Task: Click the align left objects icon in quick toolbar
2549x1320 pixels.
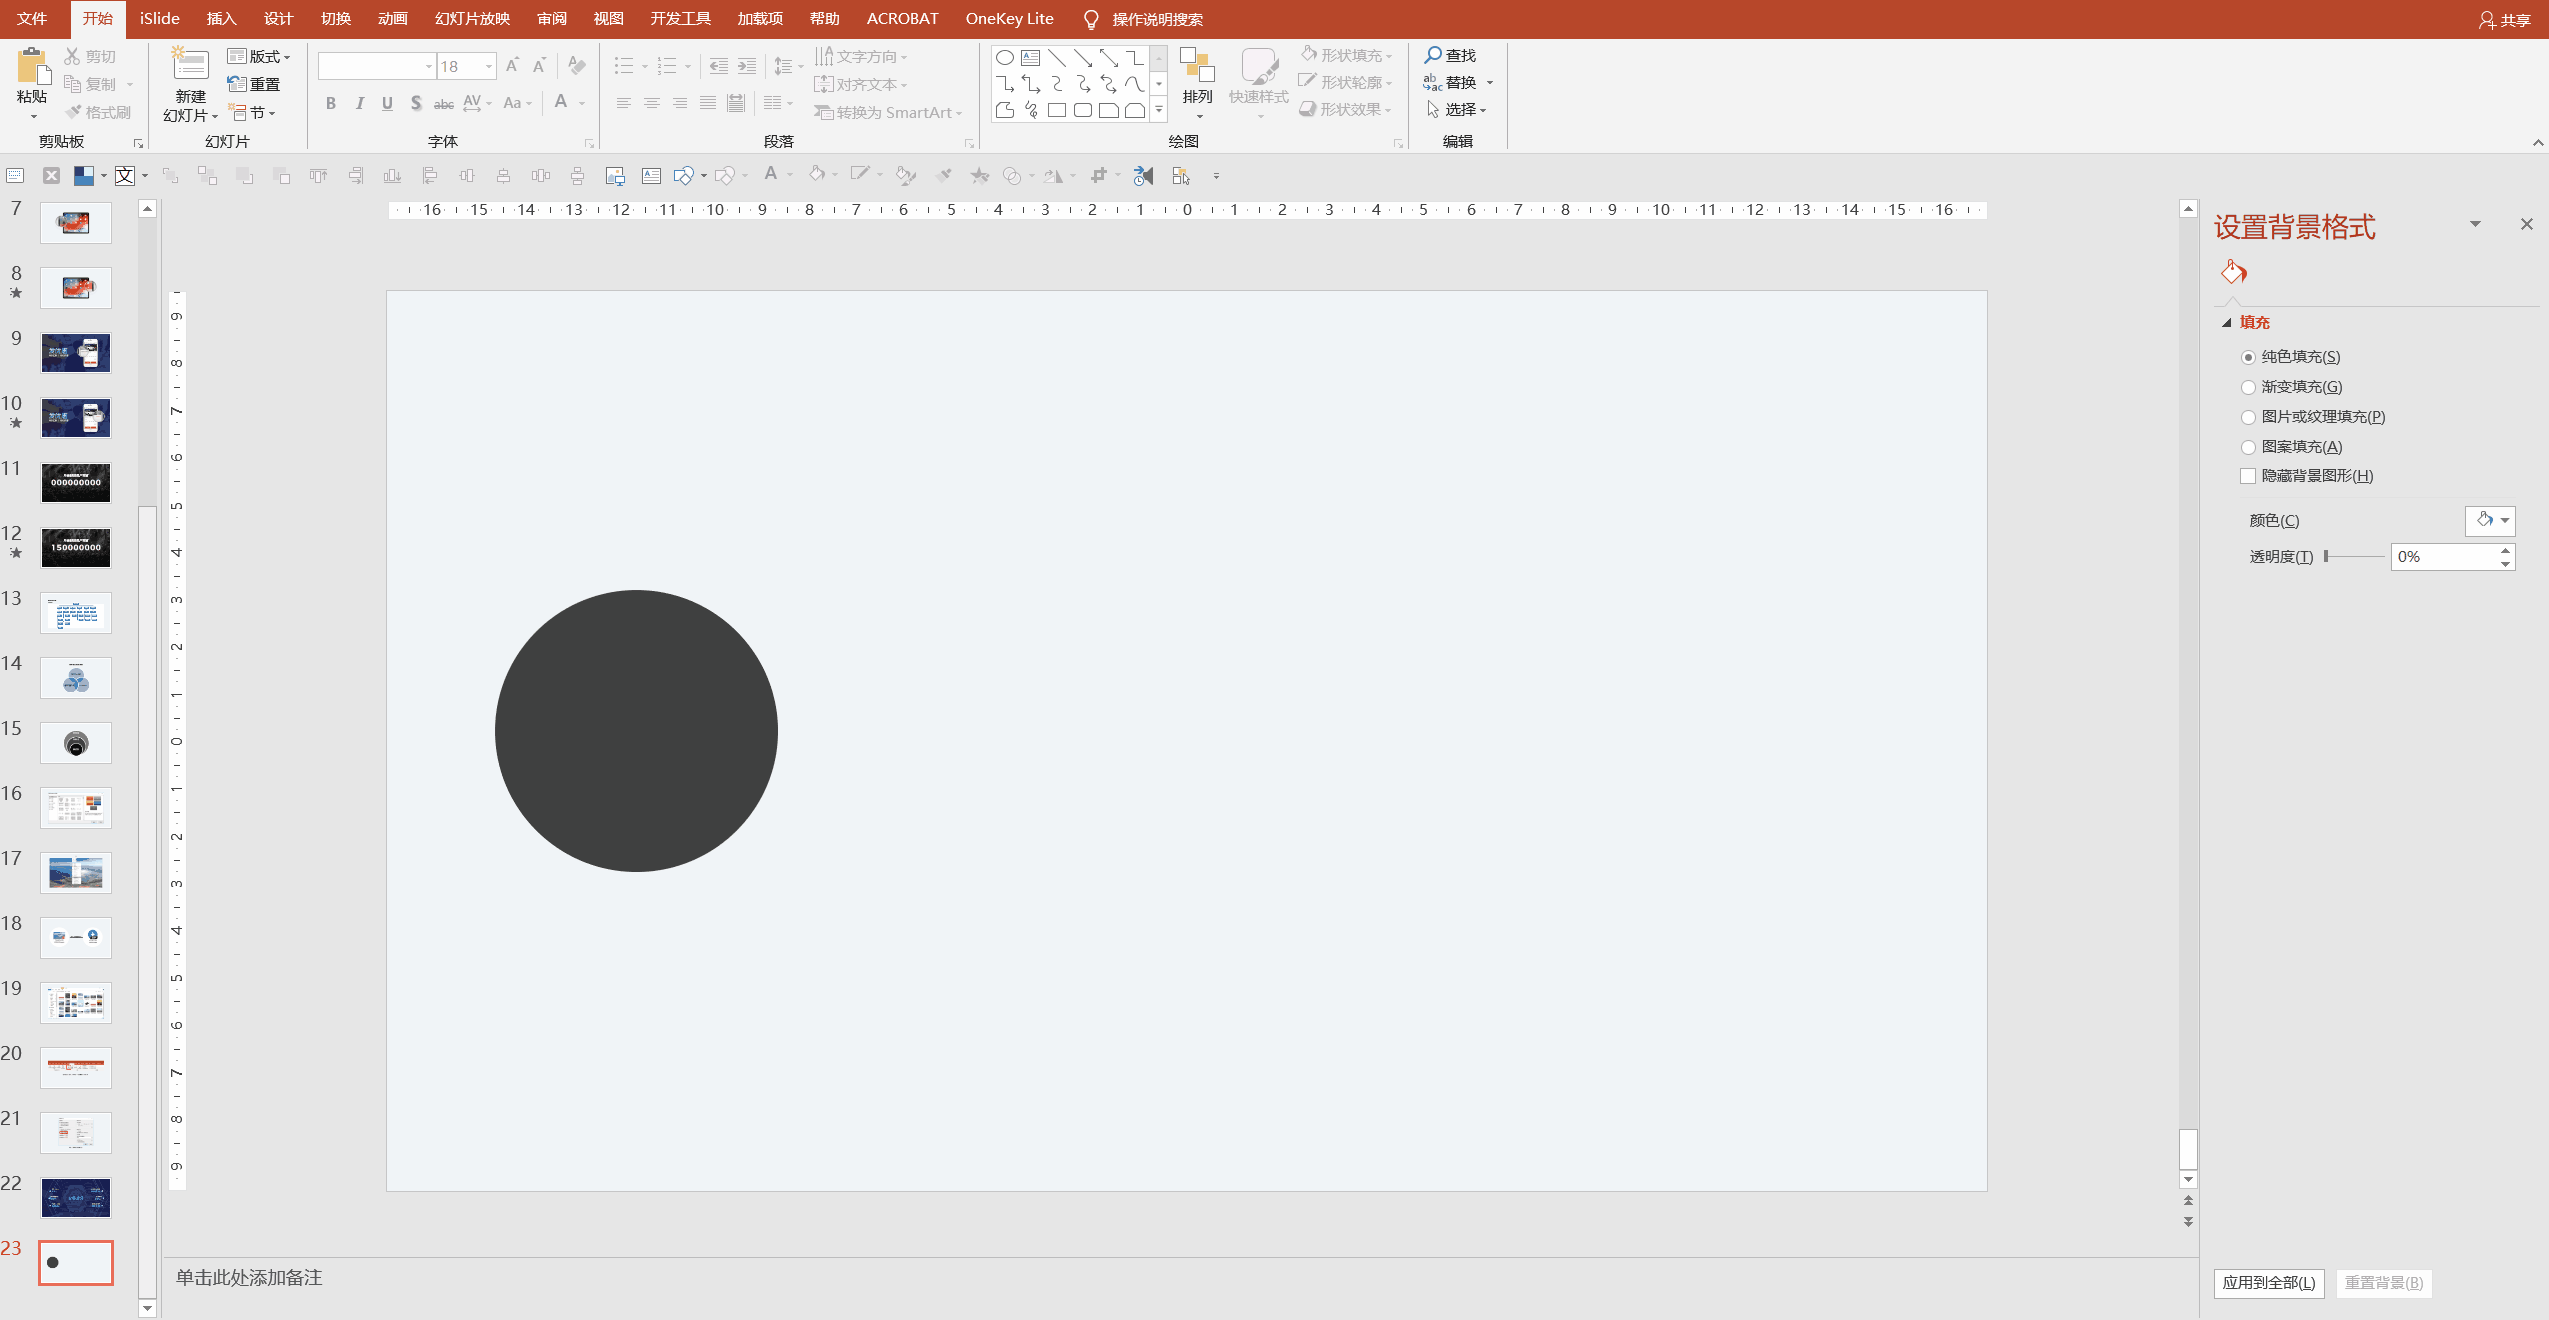Action: click(430, 176)
